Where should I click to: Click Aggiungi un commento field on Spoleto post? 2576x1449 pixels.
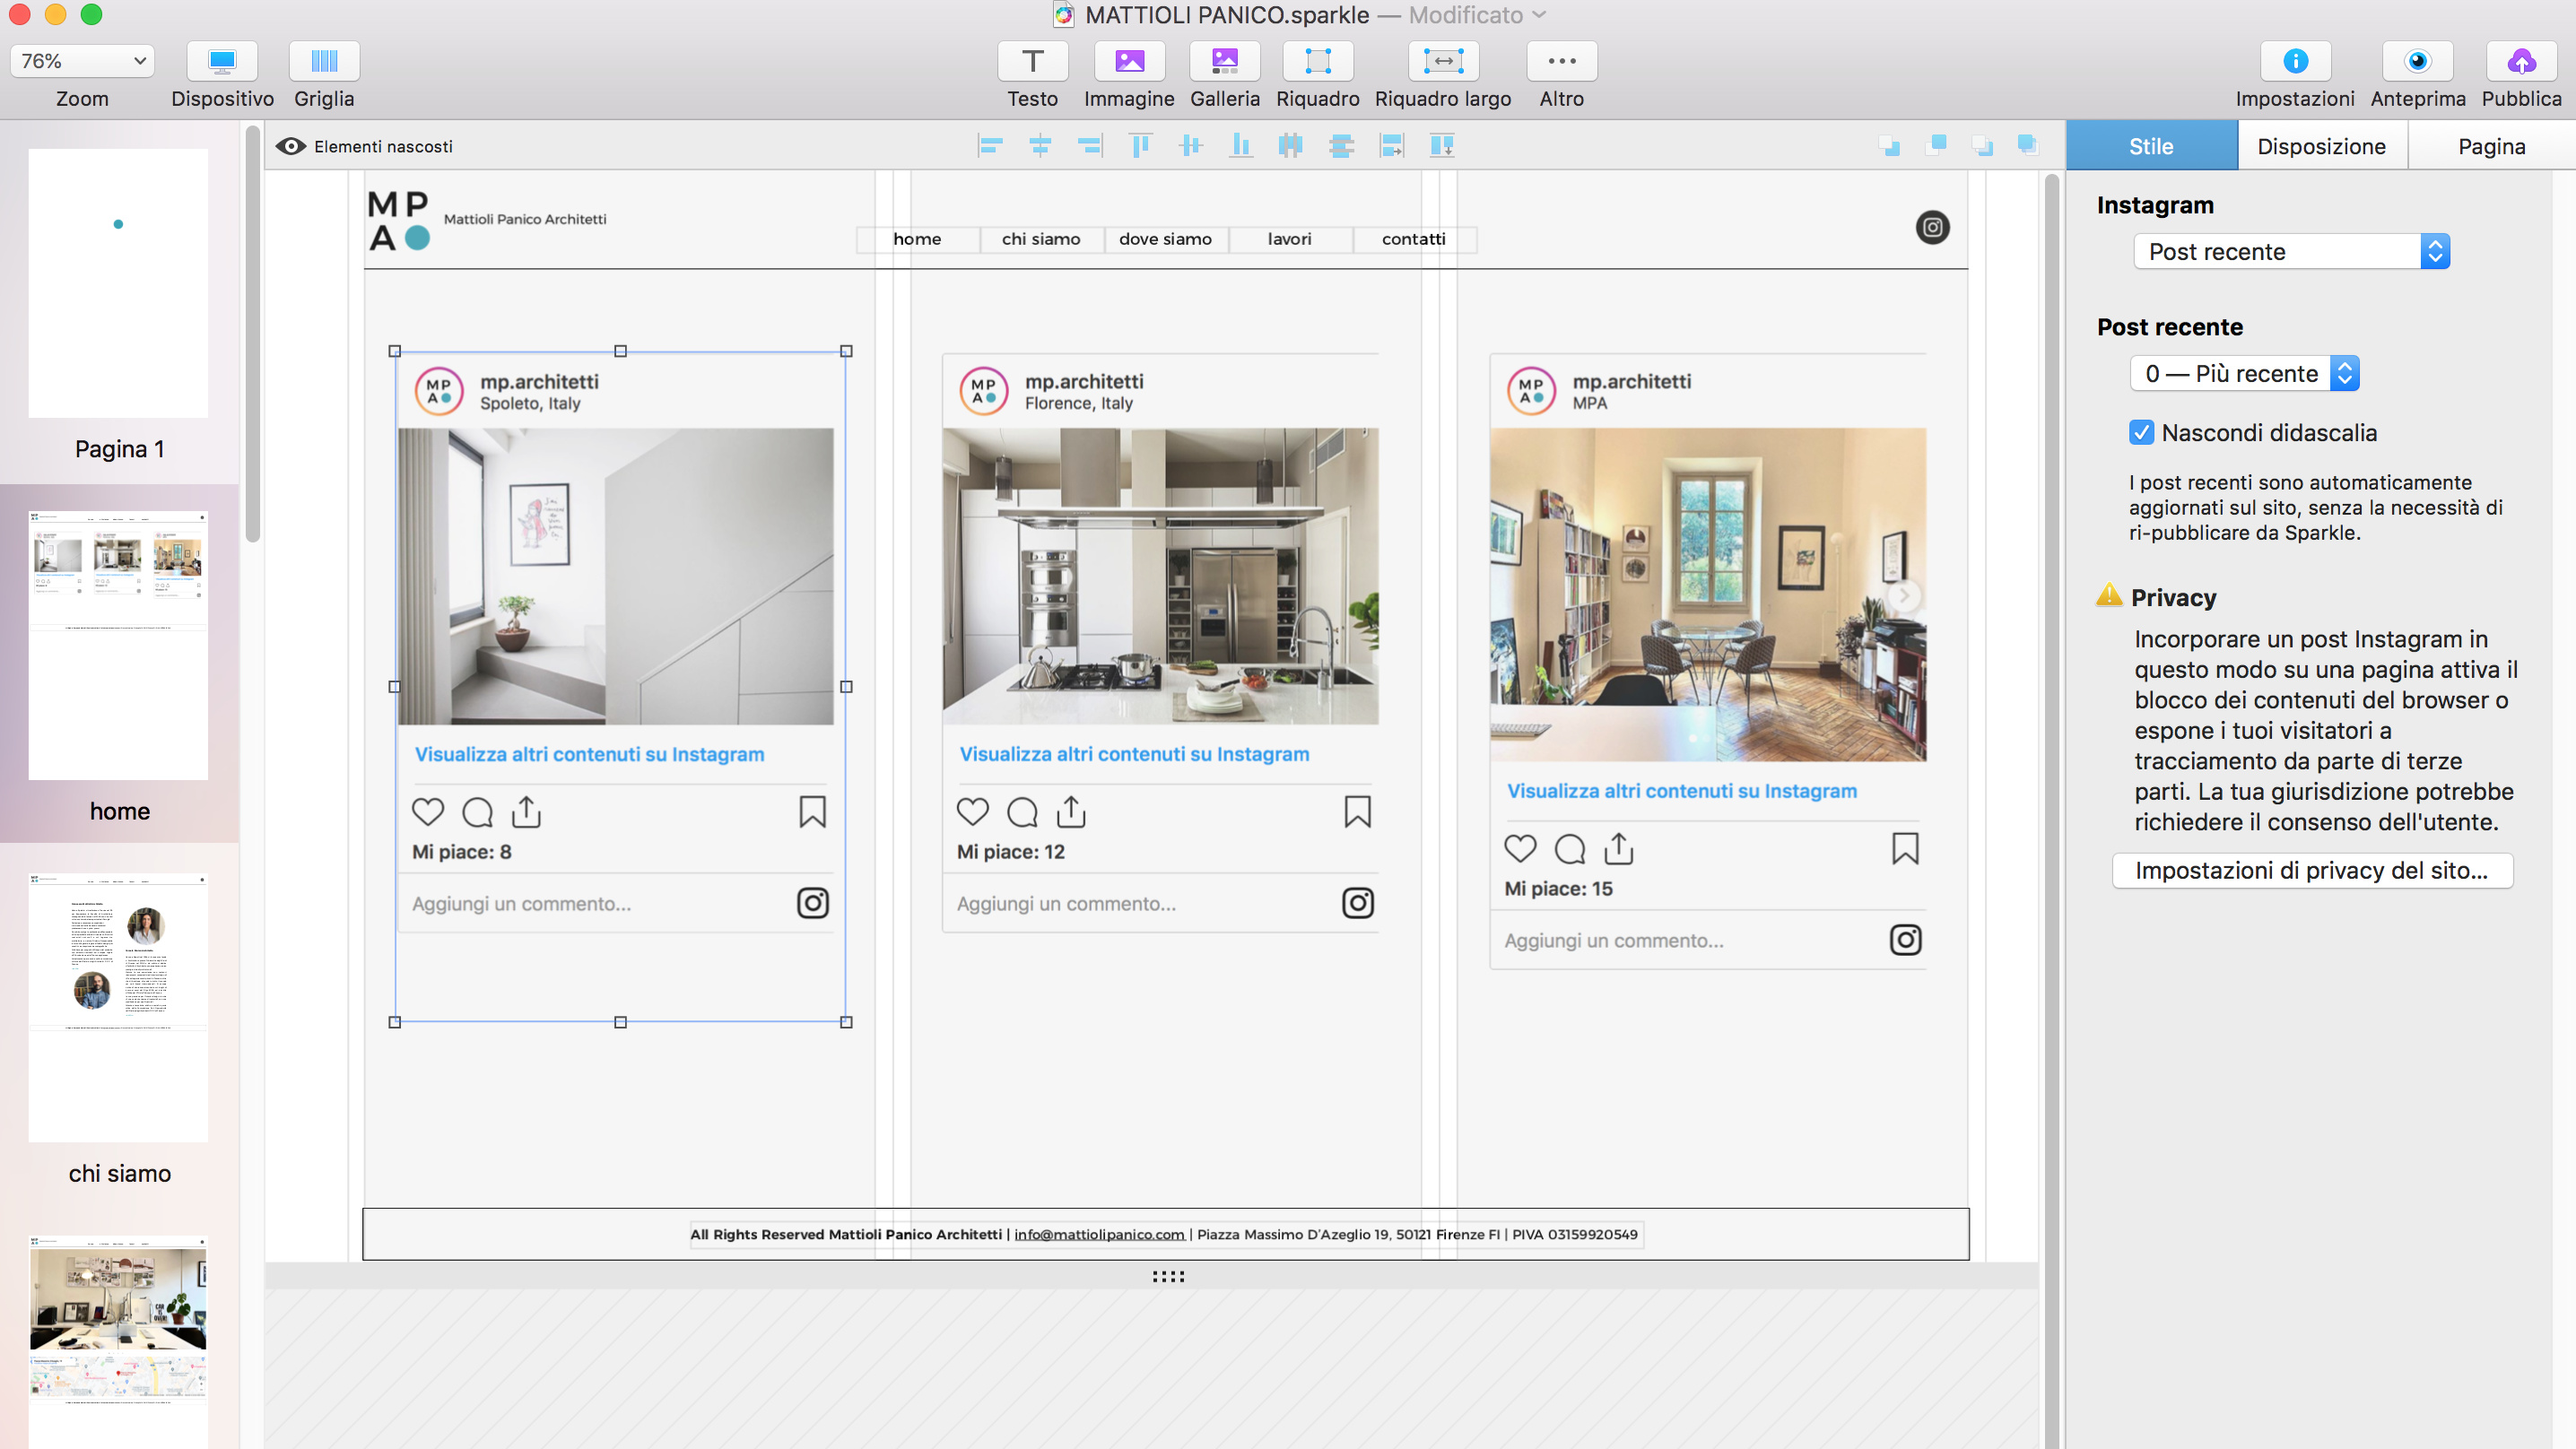tap(521, 904)
